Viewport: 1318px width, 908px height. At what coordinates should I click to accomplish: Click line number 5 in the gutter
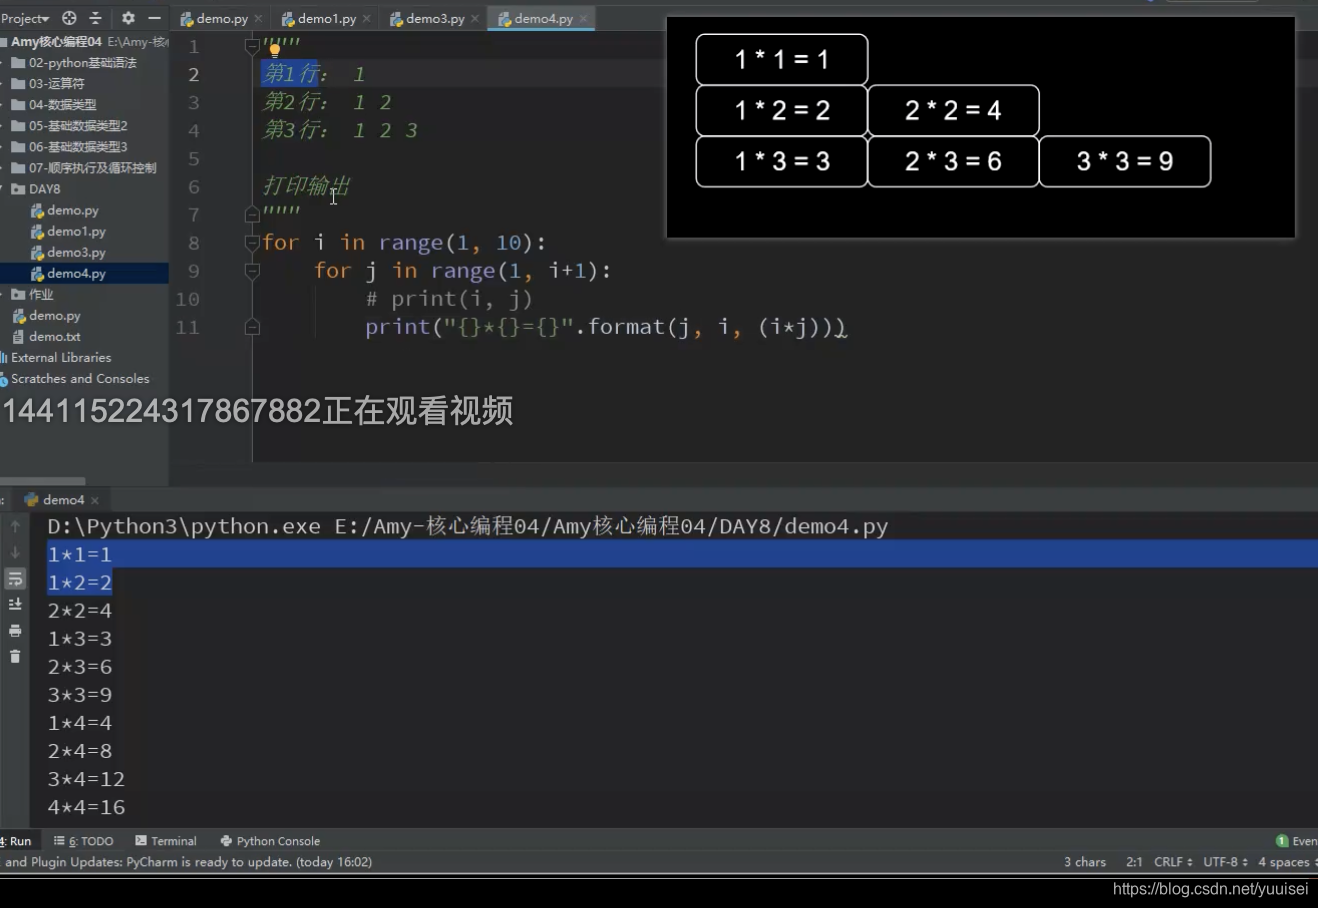194,159
